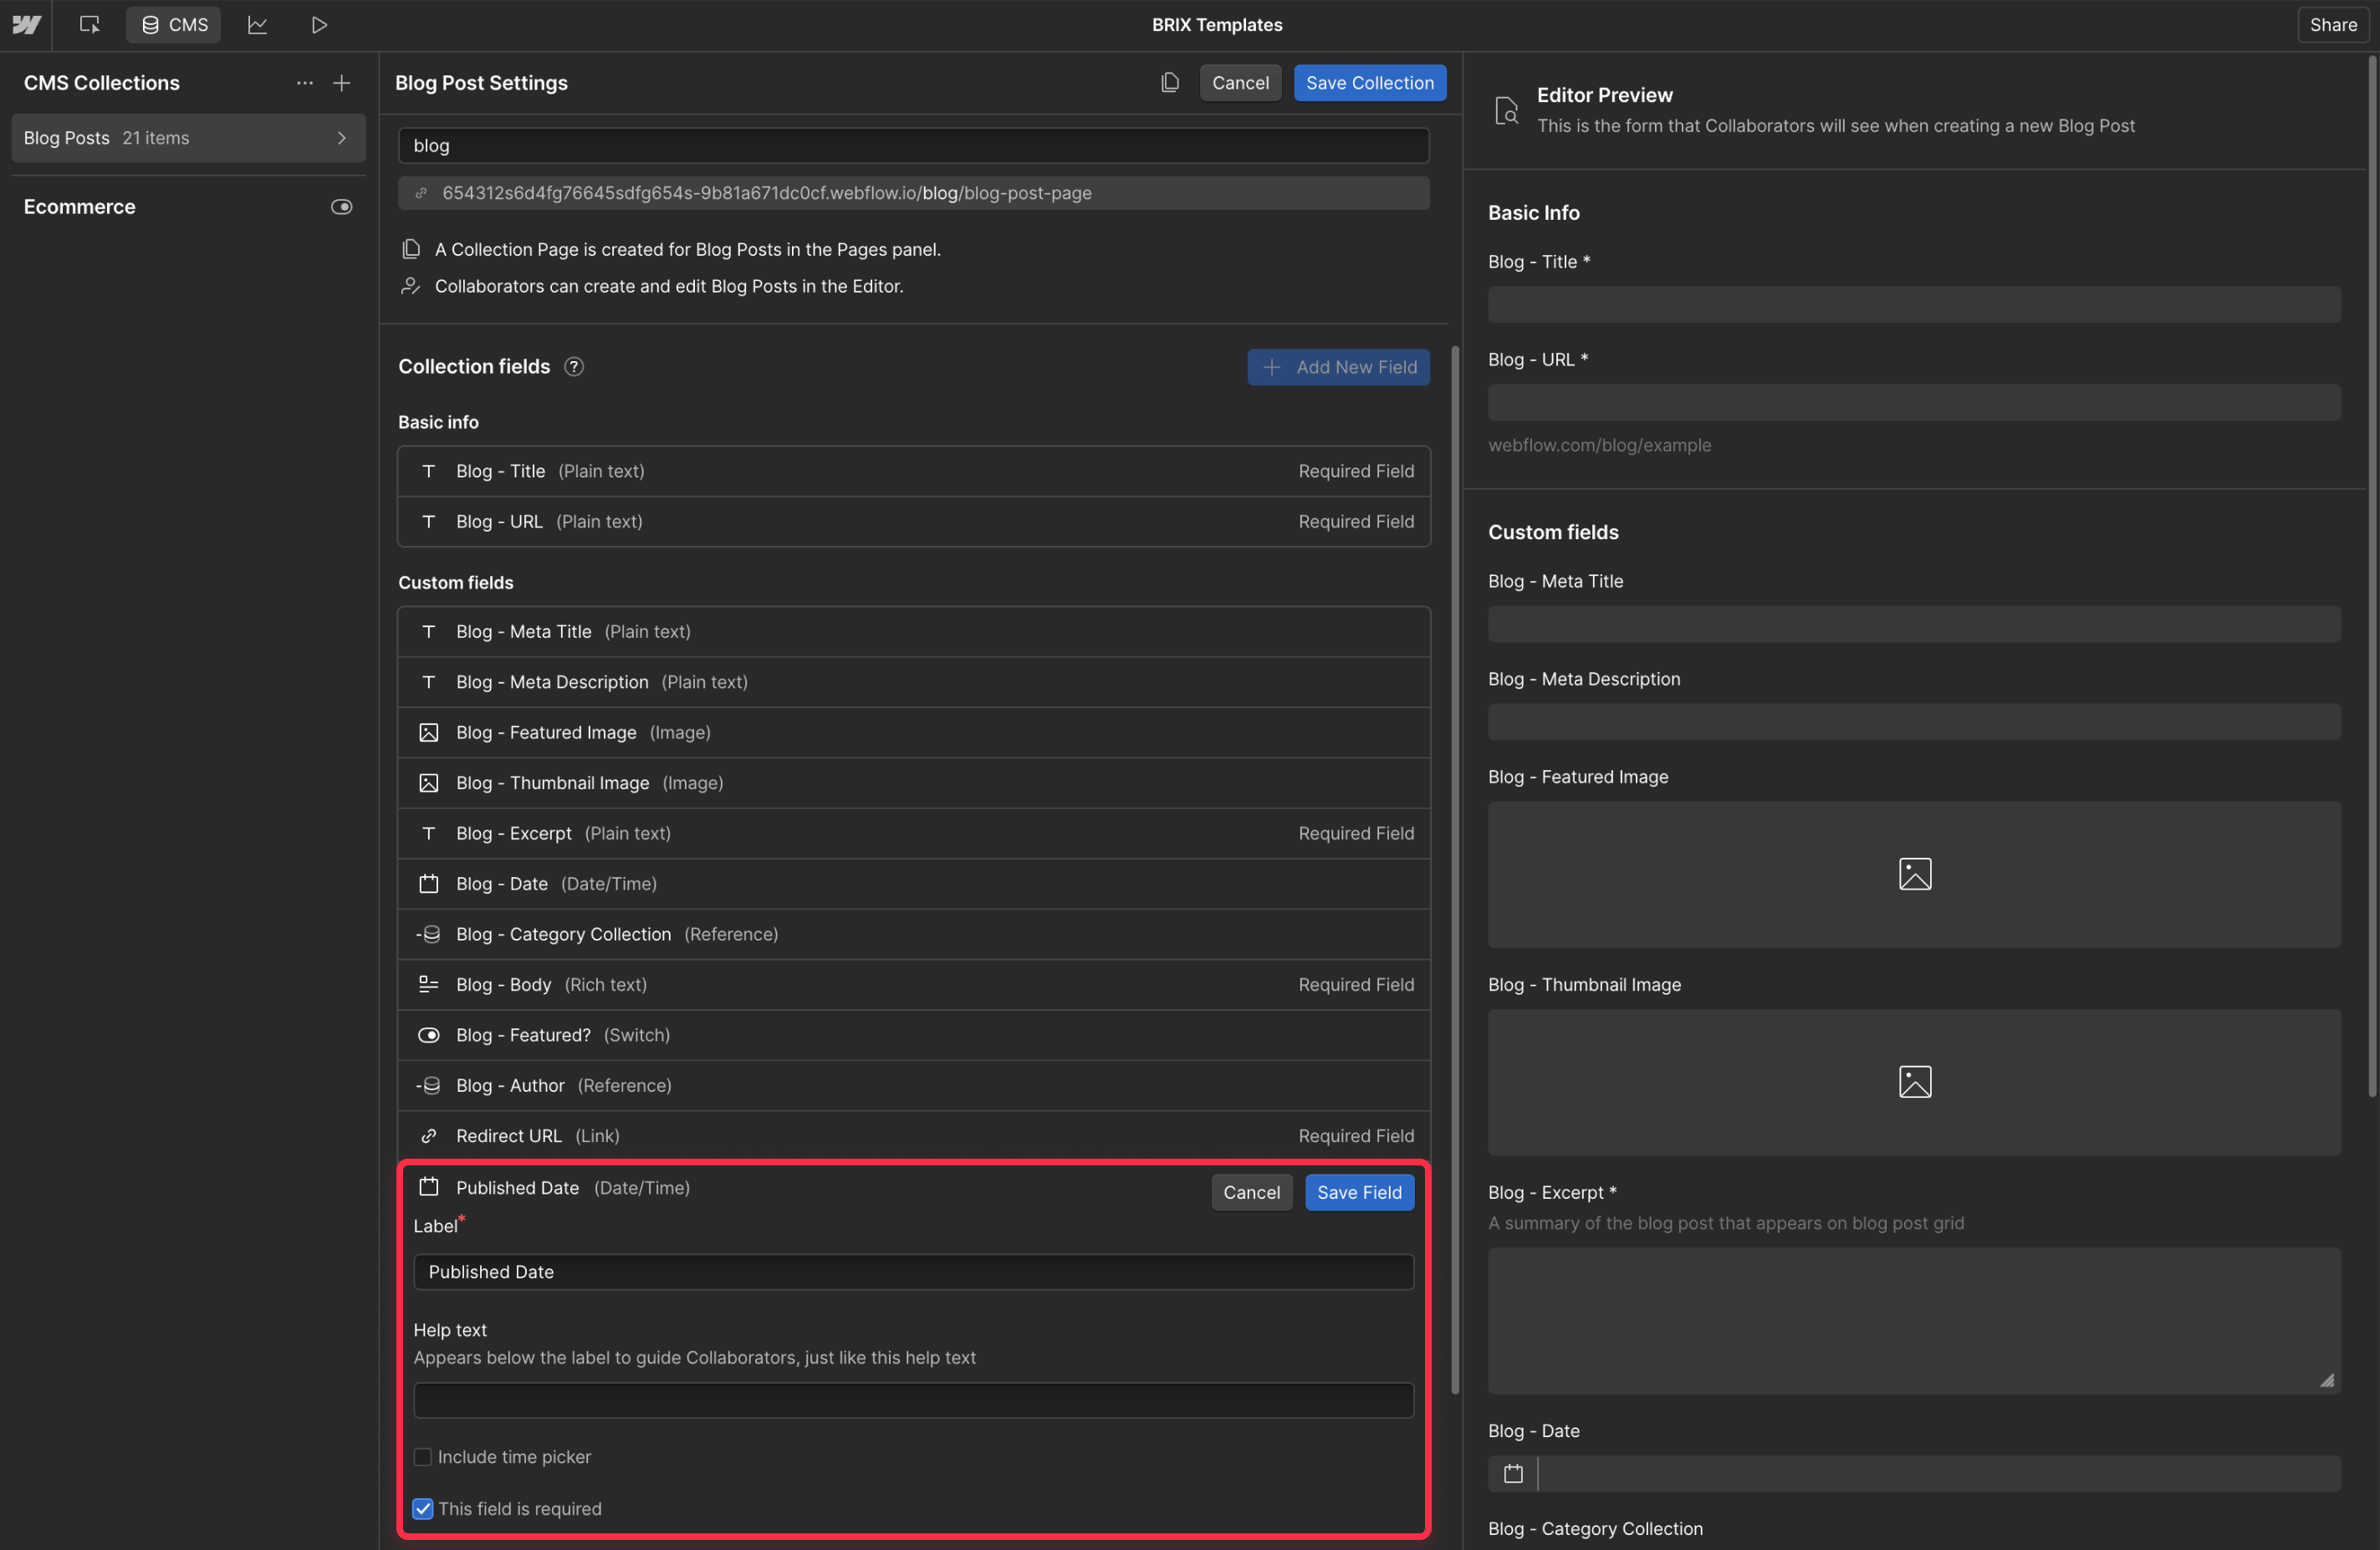Click Blog - Category Collection reference icon
Viewport: 2380px width, 1550px height.
[x=429, y=934]
